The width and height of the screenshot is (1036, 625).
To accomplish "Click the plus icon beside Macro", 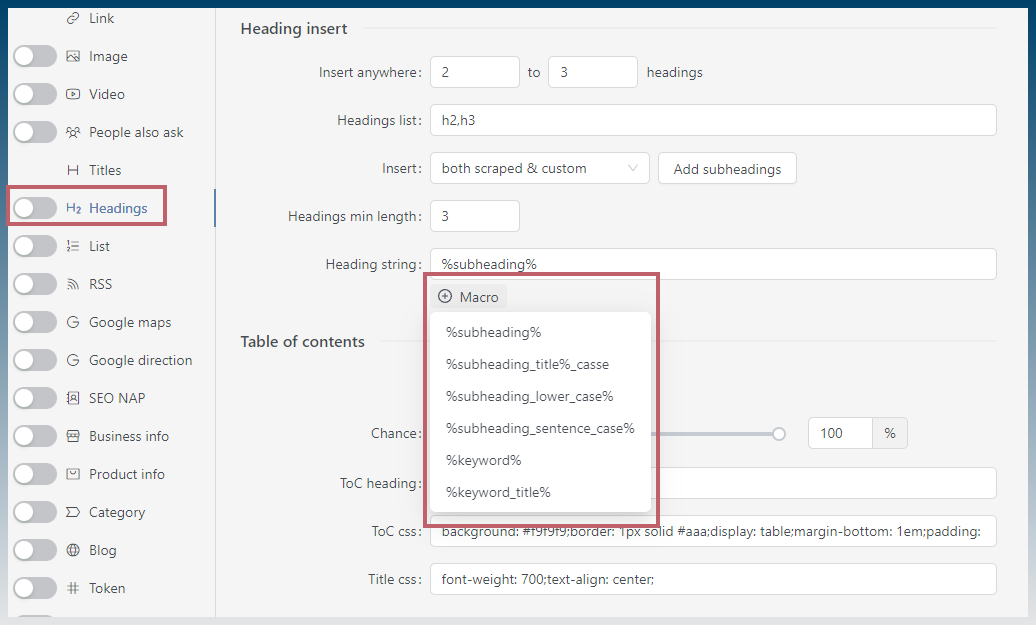I will [x=445, y=297].
